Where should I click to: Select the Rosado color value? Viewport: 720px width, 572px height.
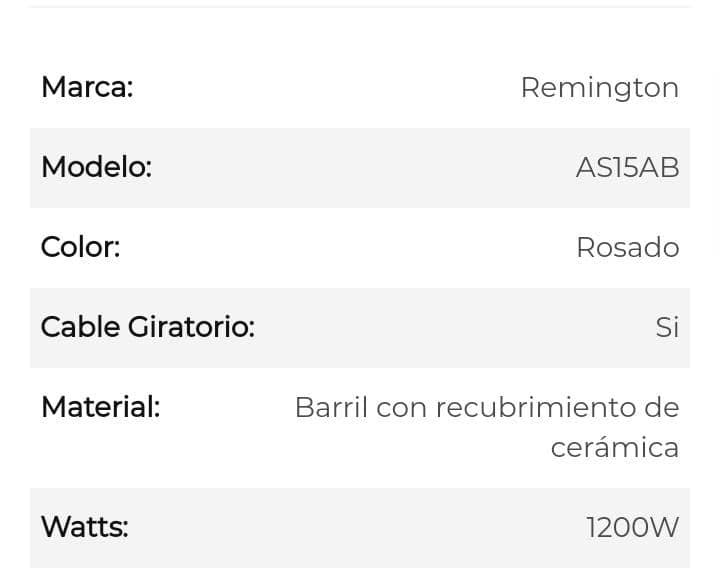point(627,248)
